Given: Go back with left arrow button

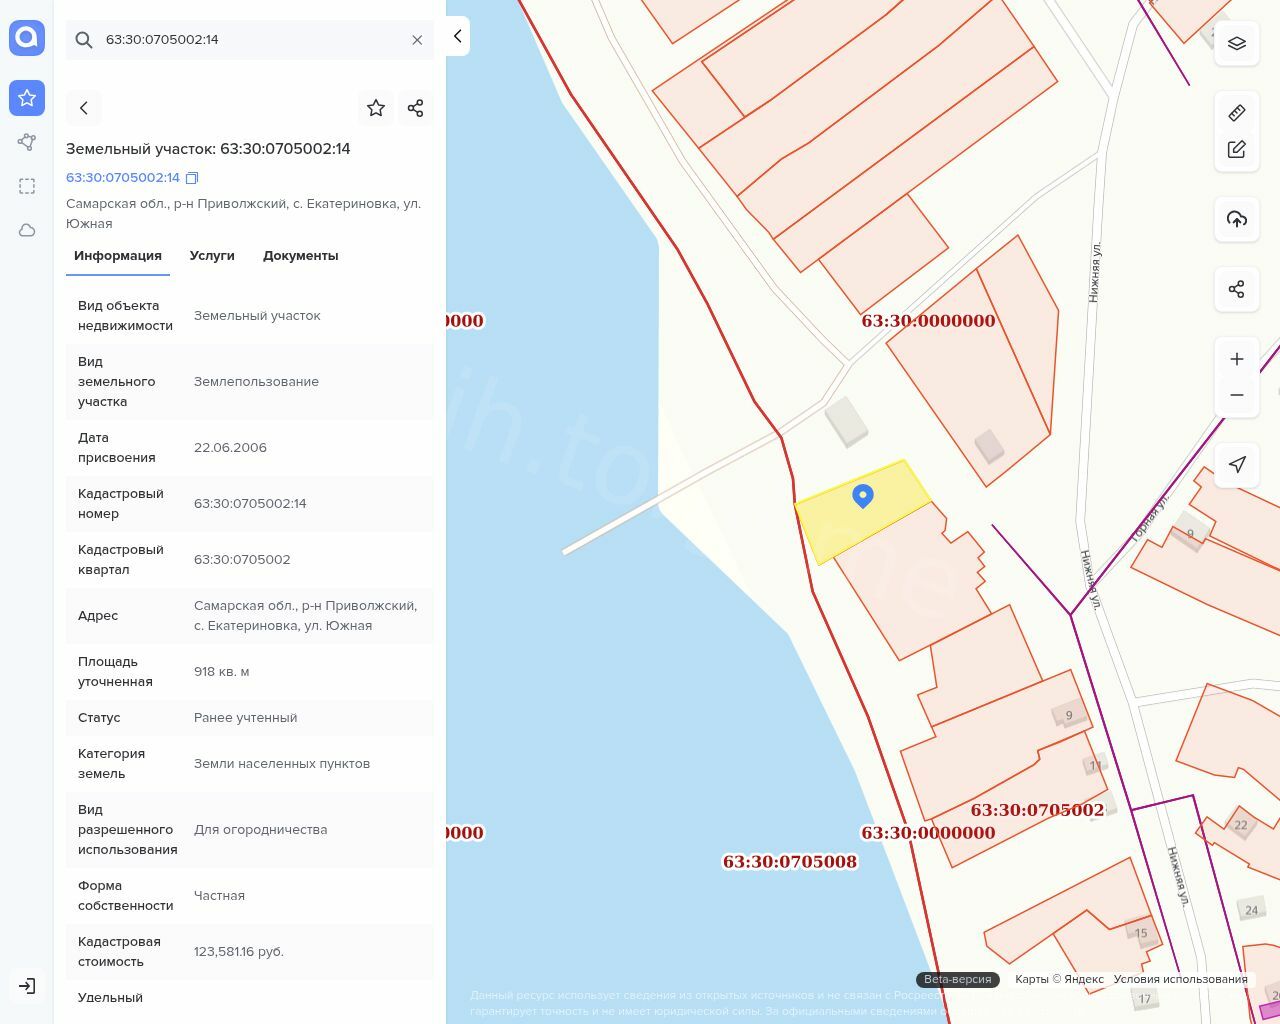Looking at the screenshot, I should tap(84, 108).
